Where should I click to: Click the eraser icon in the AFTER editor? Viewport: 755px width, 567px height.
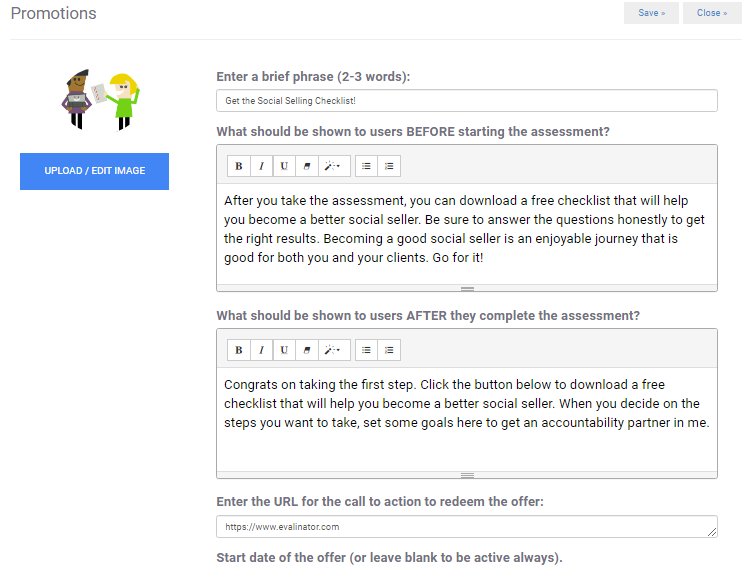(307, 350)
